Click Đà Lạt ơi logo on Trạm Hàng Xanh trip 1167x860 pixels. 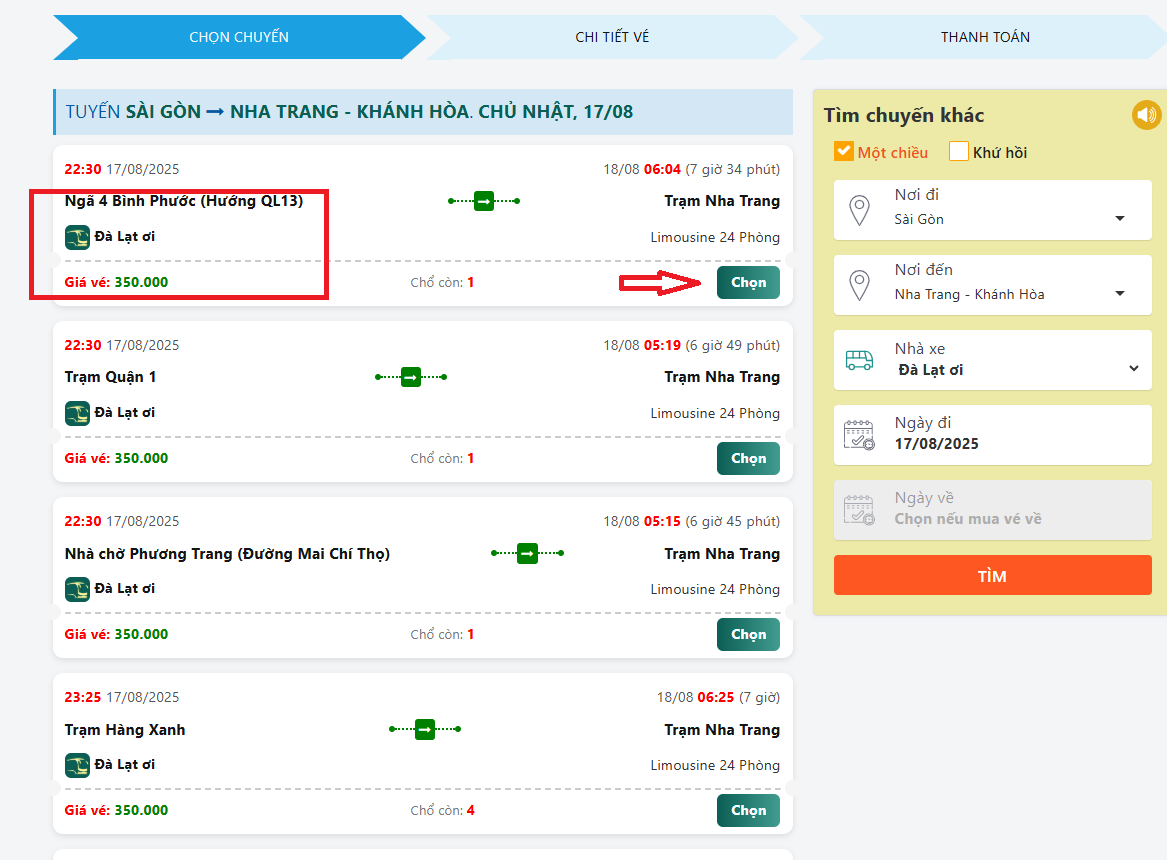[77, 765]
